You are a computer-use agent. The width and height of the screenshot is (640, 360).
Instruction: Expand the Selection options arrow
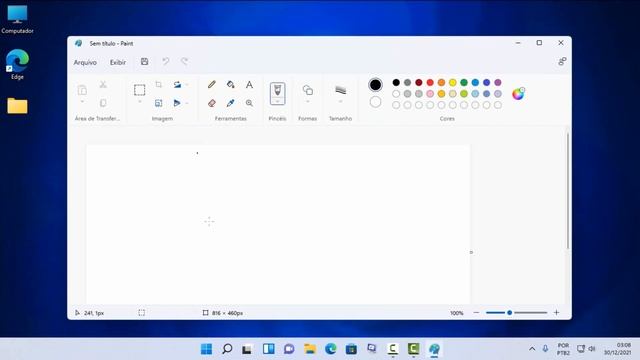point(140,102)
